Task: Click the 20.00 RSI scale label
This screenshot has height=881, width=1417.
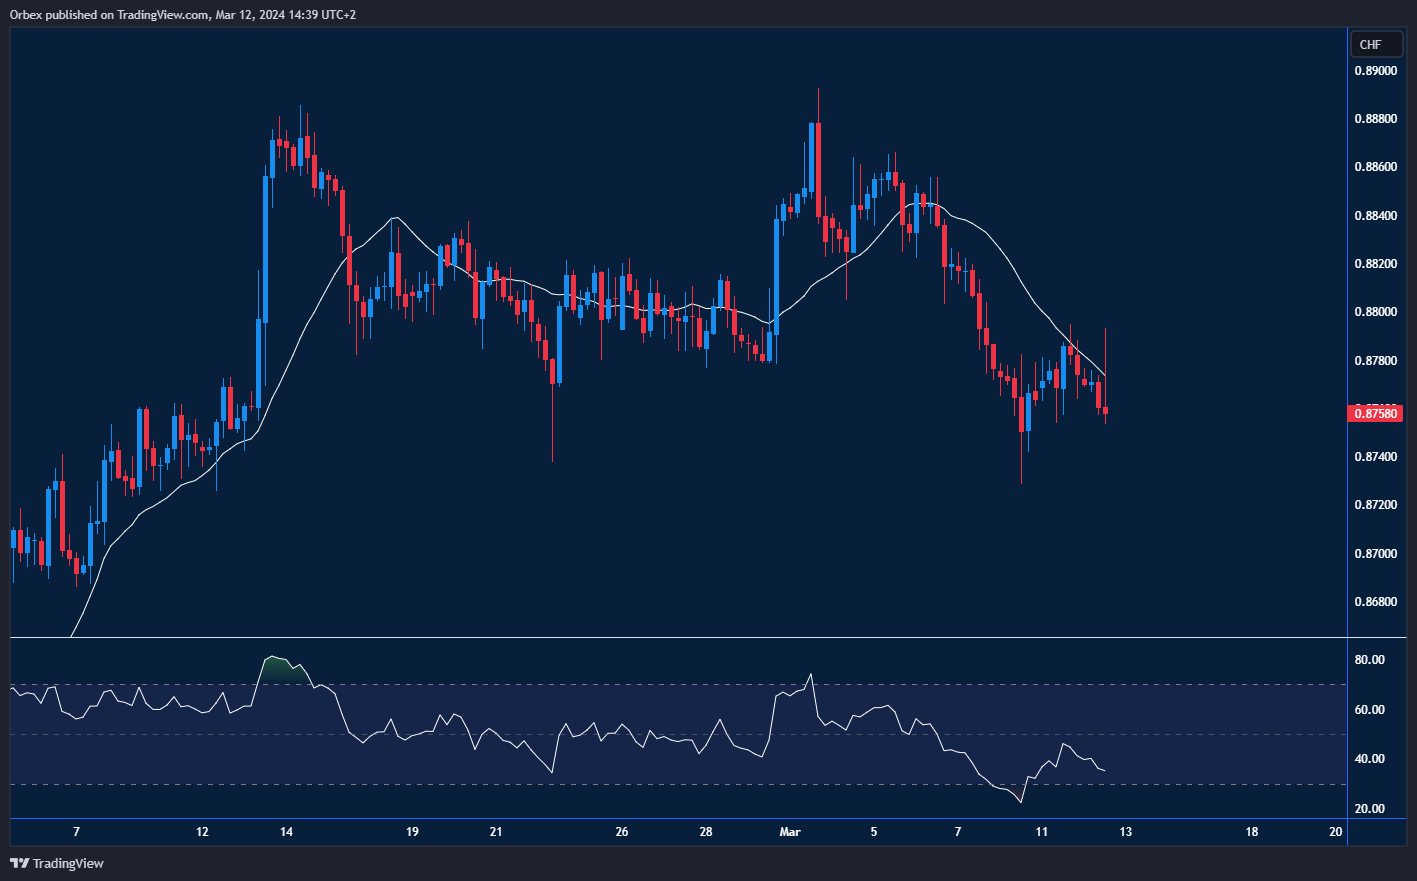Action: 1369,809
